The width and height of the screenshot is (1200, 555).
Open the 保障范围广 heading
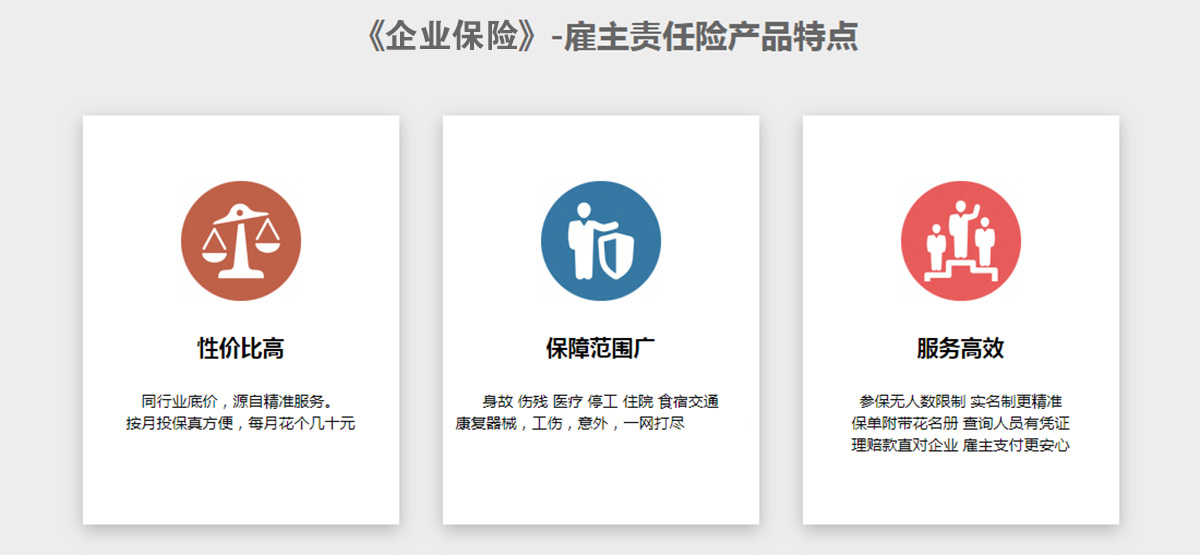(600, 348)
